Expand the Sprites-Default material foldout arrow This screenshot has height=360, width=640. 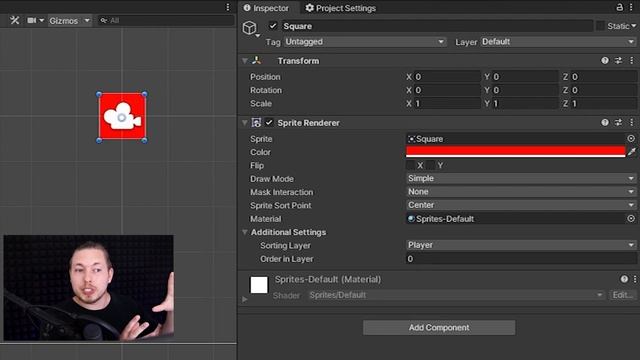[245, 299]
